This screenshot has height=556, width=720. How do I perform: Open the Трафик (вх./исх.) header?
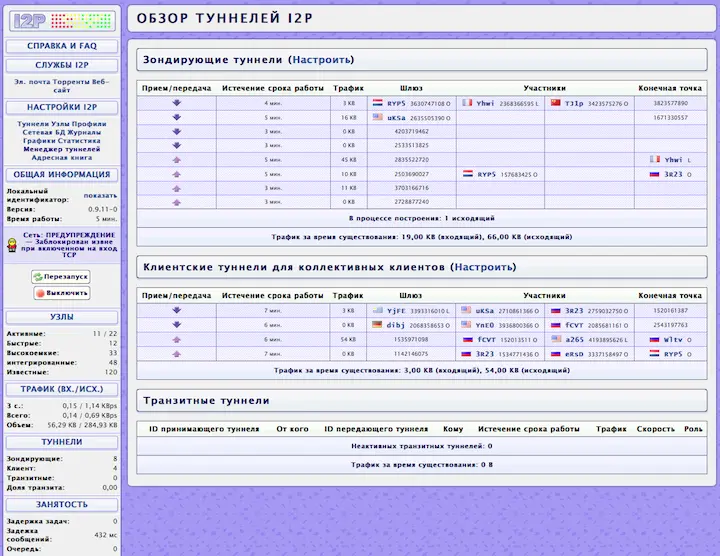(62, 389)
